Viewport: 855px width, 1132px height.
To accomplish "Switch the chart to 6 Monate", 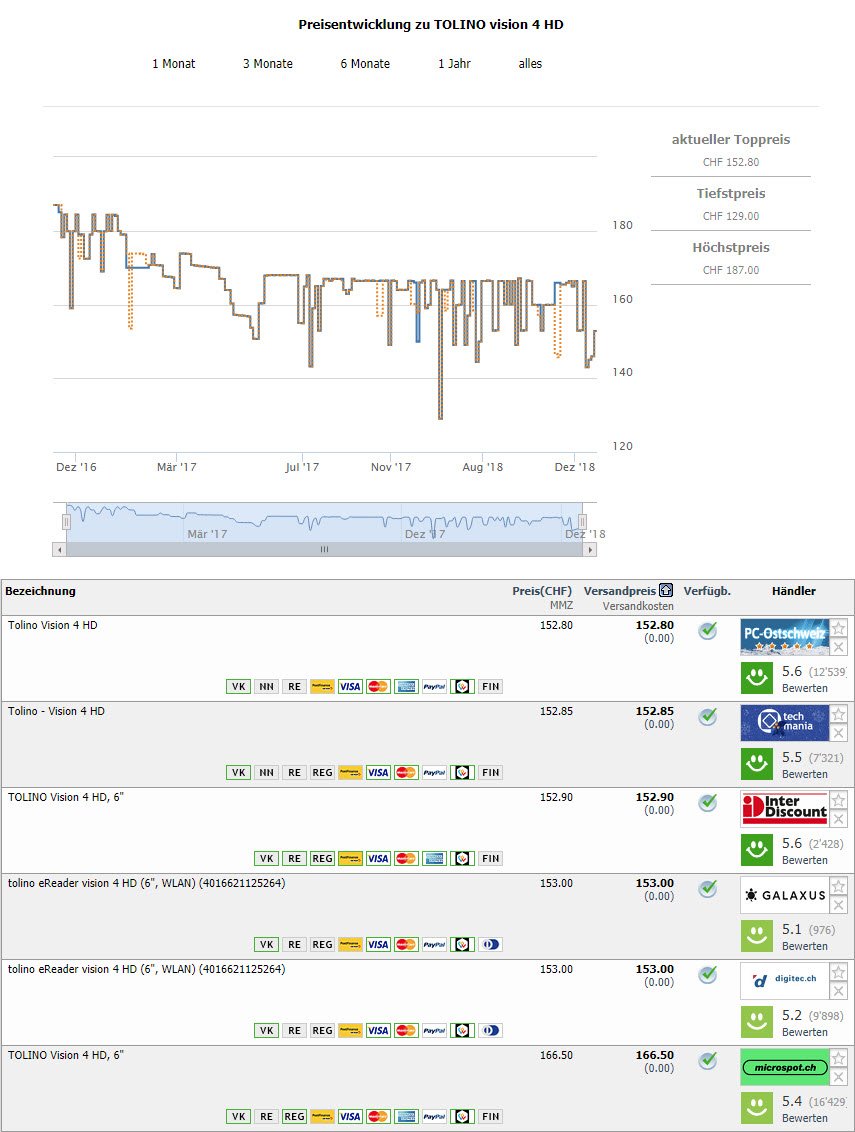I will pos(365,64).
